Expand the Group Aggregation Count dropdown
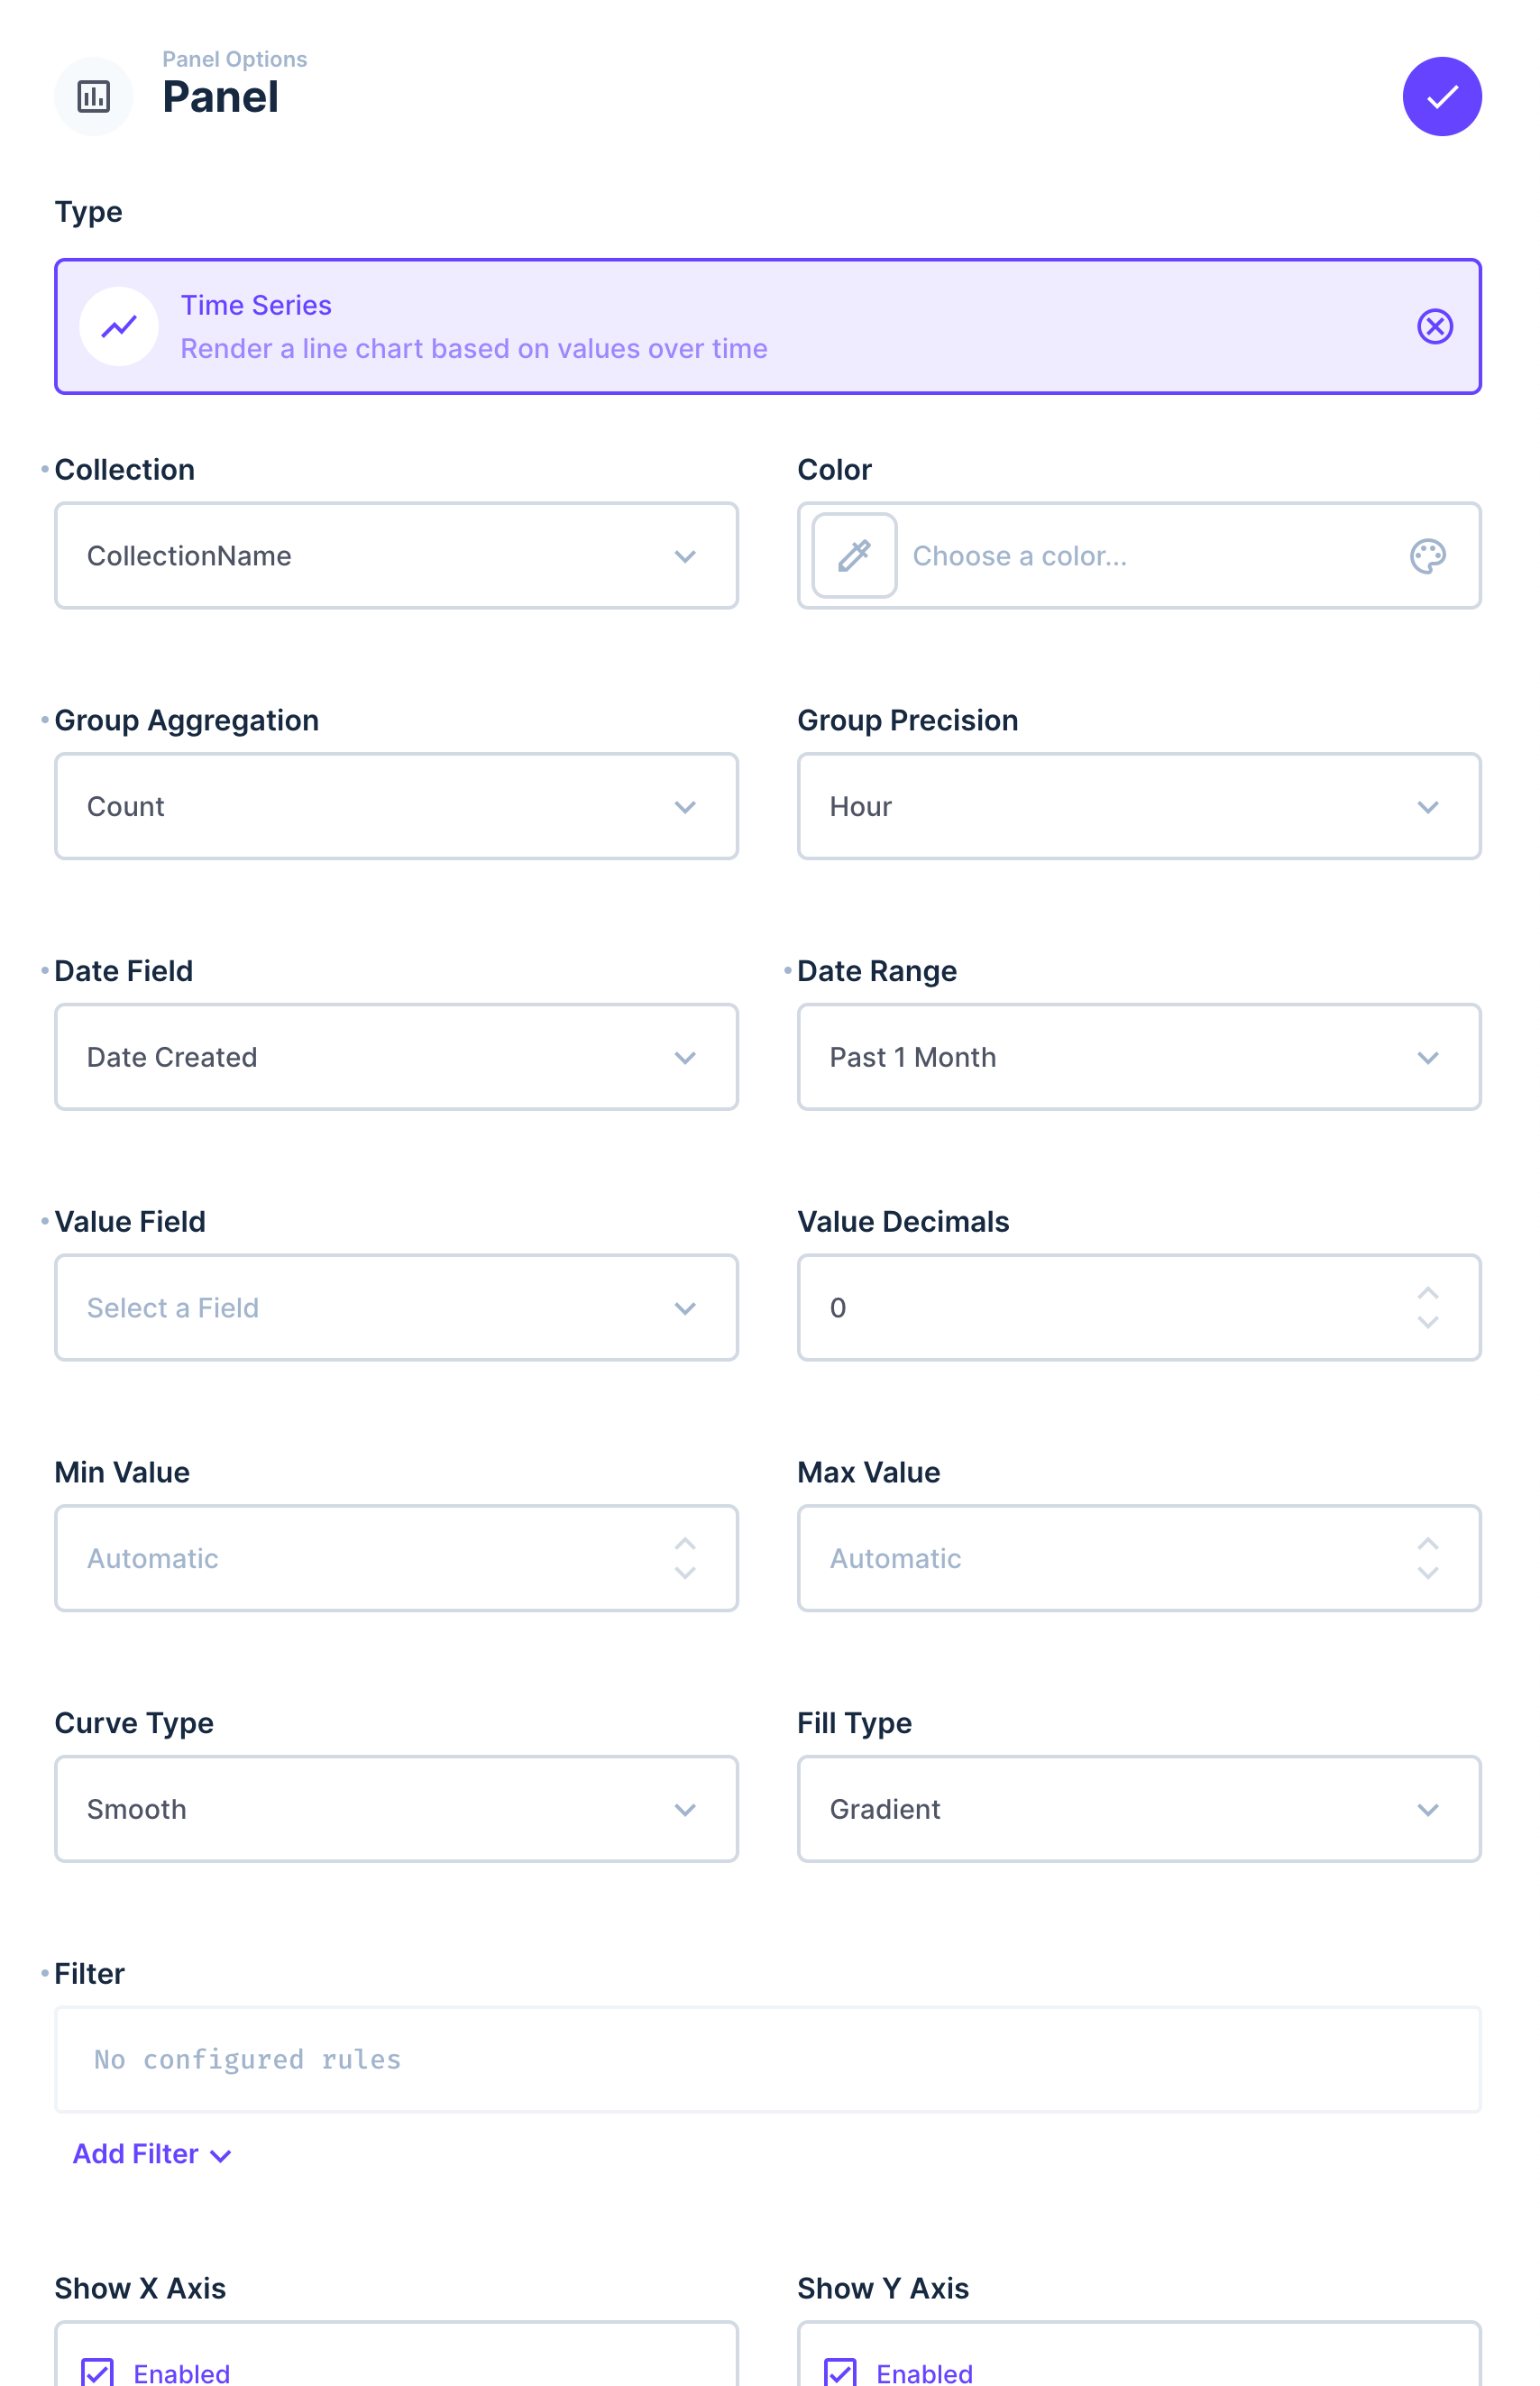This screenshot has height=2386, width=1540. [397, 807]
